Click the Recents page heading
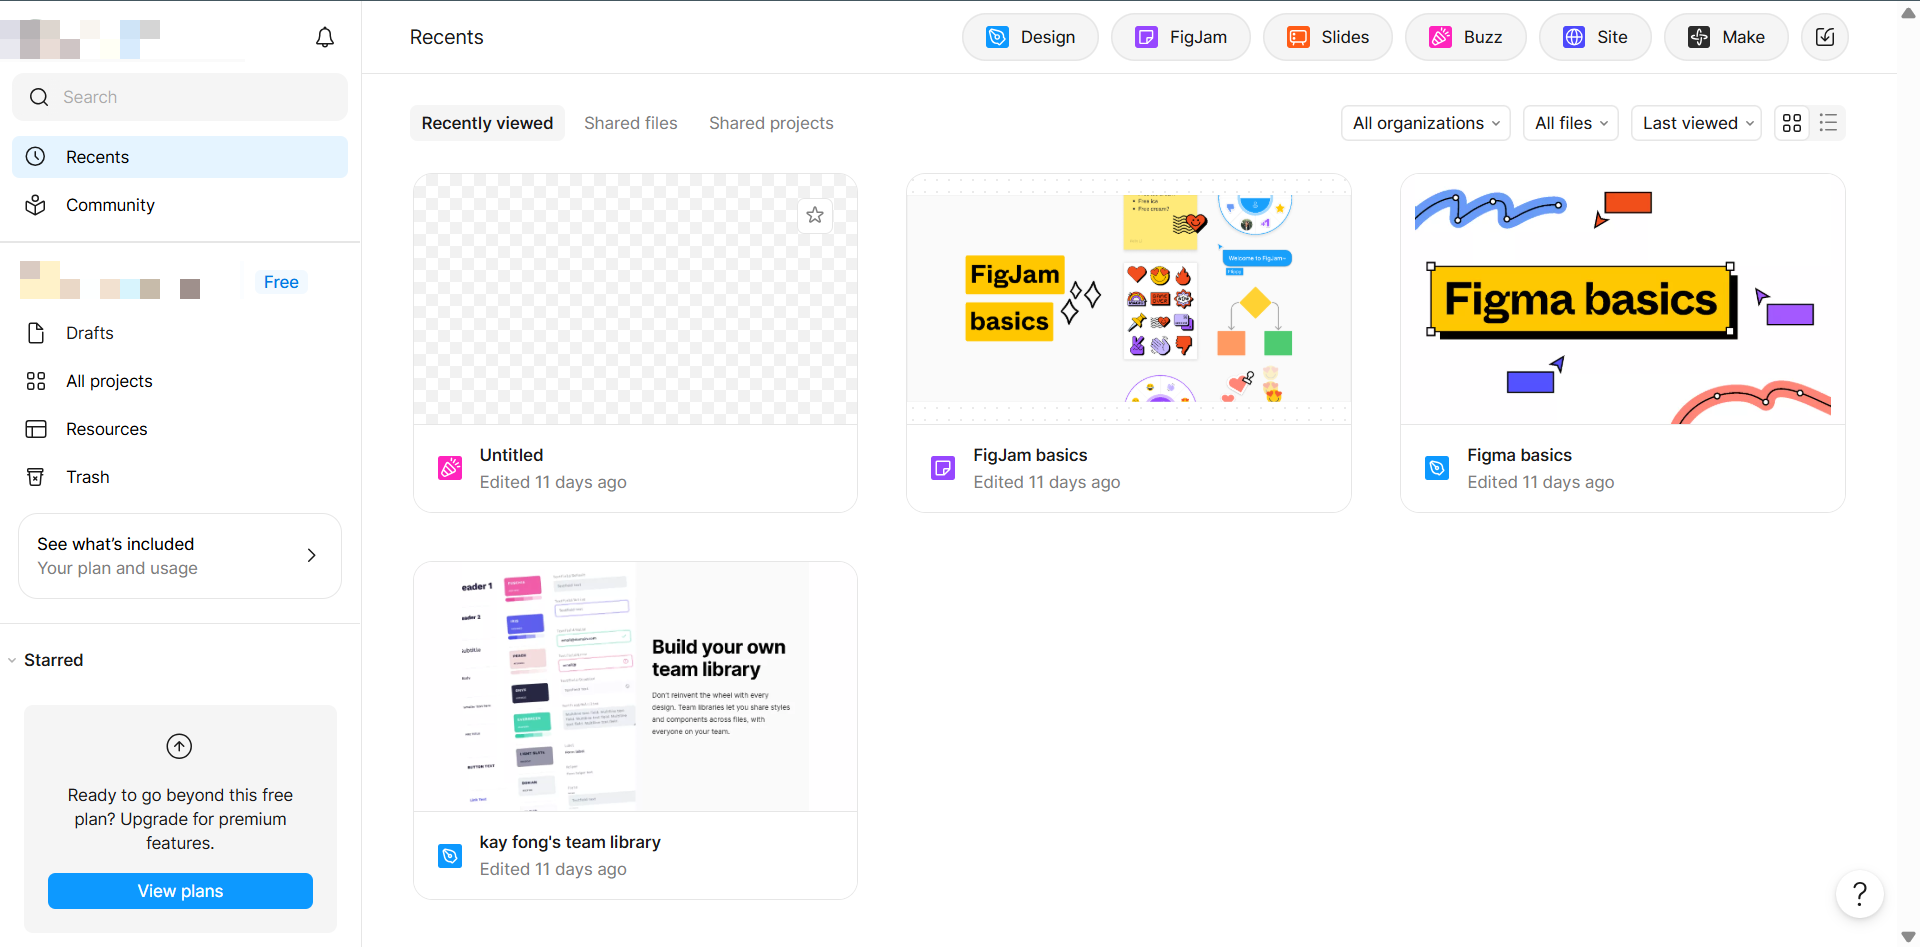The height and width of the screenshot is (947, 1920). pyautogui.click(x=446, y=37)
